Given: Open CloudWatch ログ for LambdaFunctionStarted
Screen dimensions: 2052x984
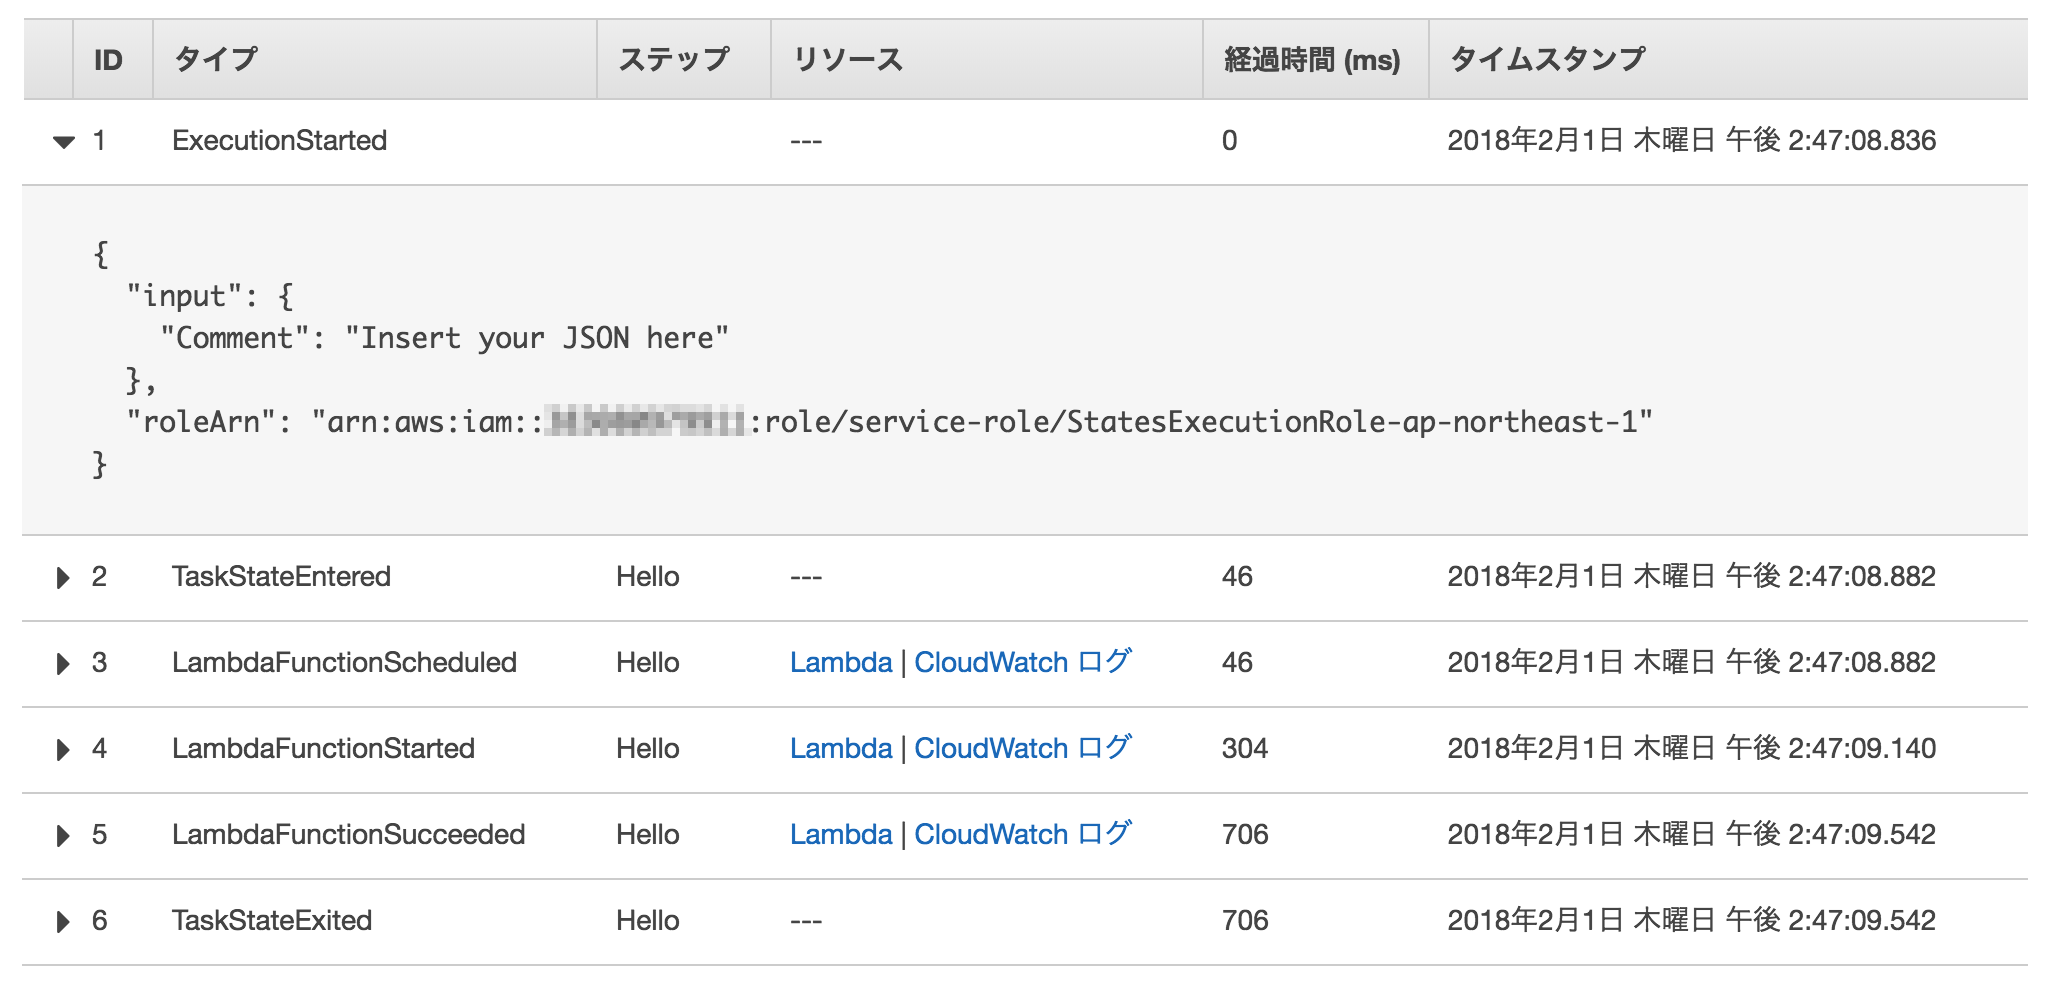Looking at the screenshot, I should (1022, 749).
